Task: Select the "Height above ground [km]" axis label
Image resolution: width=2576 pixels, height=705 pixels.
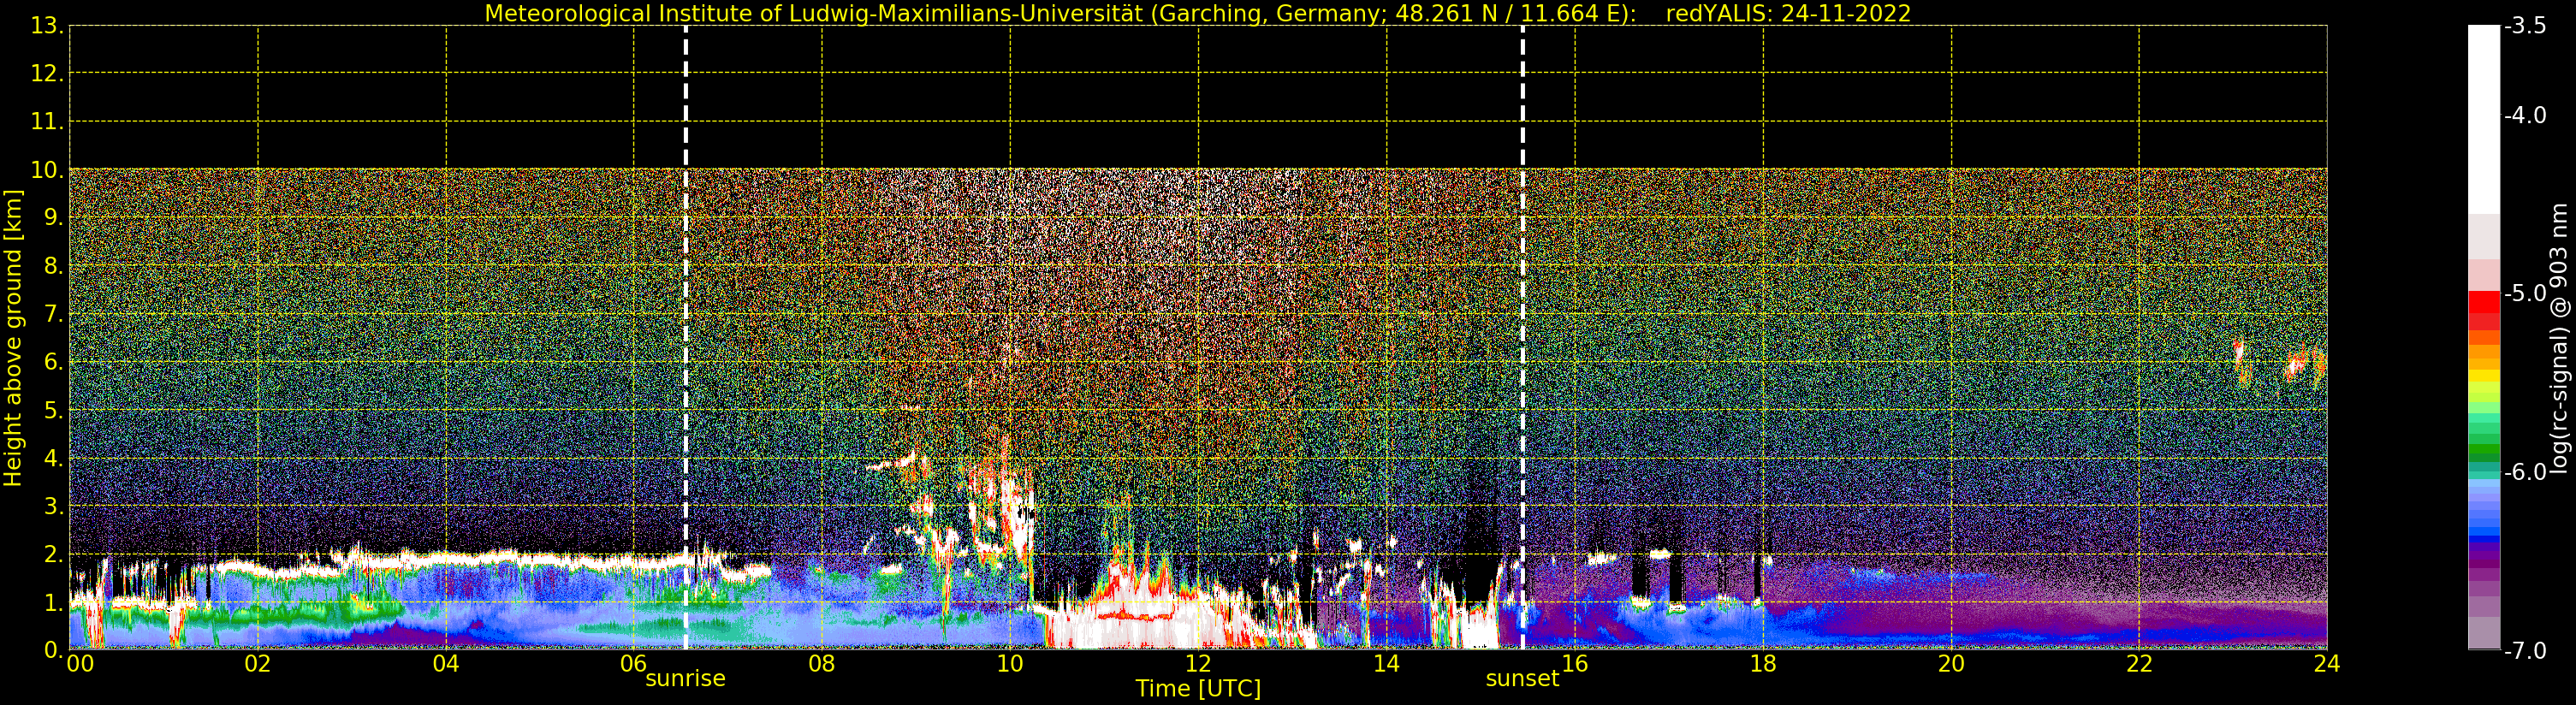Action: point(13,338)
